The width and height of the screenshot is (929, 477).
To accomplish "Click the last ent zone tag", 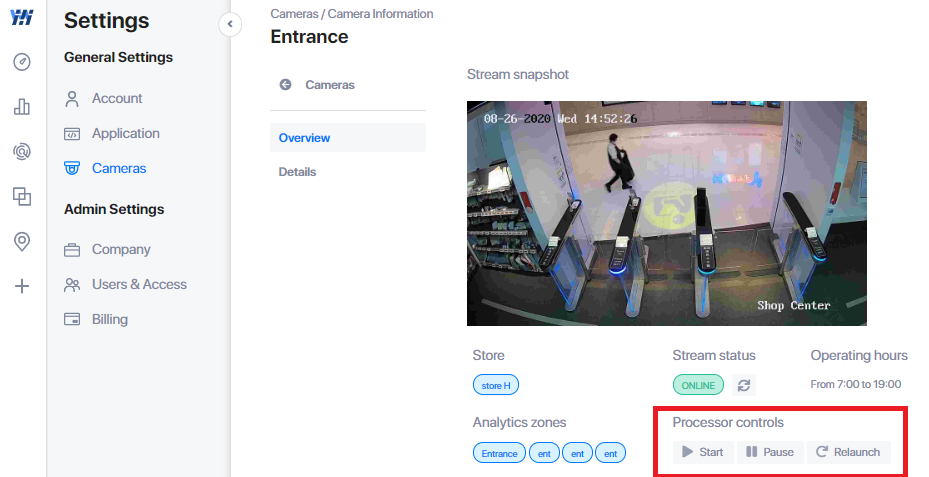I will point(610,454).
